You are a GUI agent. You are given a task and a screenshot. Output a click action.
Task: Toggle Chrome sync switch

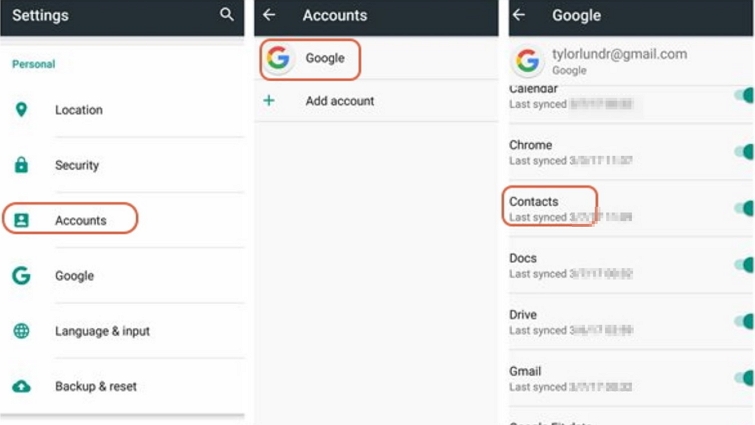pos(744,152)
